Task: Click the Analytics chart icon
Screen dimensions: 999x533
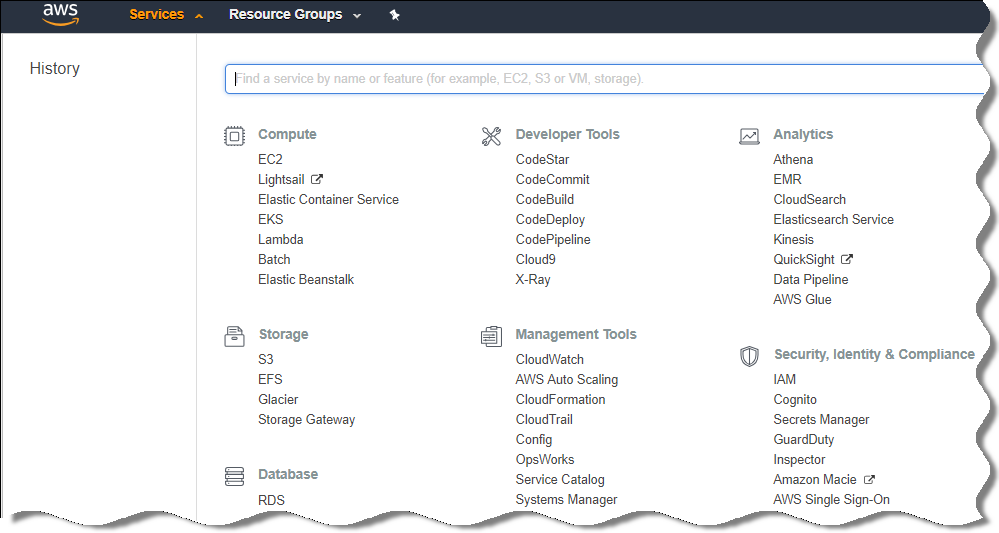Action: 749,136
